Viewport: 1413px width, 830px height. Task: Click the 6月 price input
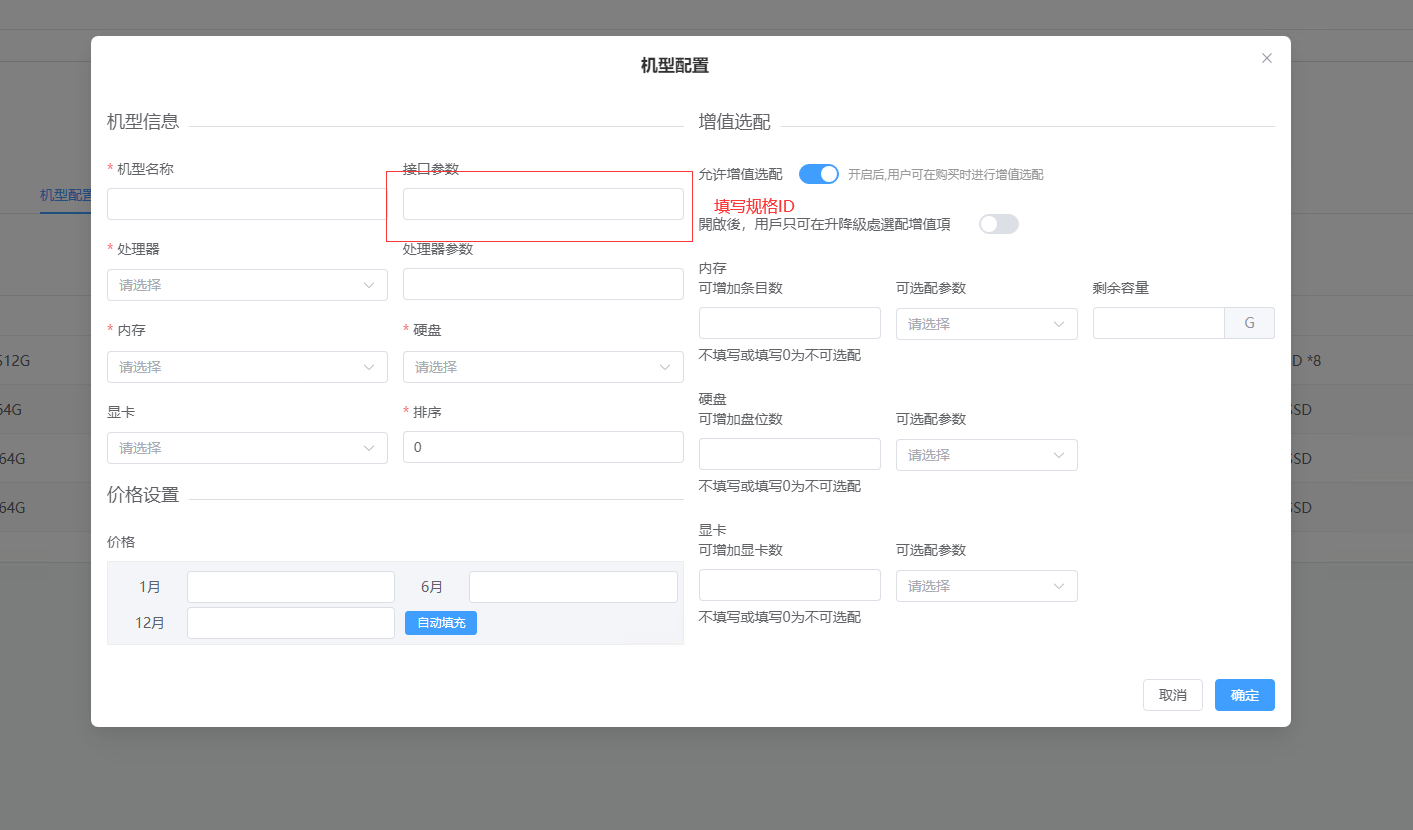pyautogui.click(x=573, y=587)
